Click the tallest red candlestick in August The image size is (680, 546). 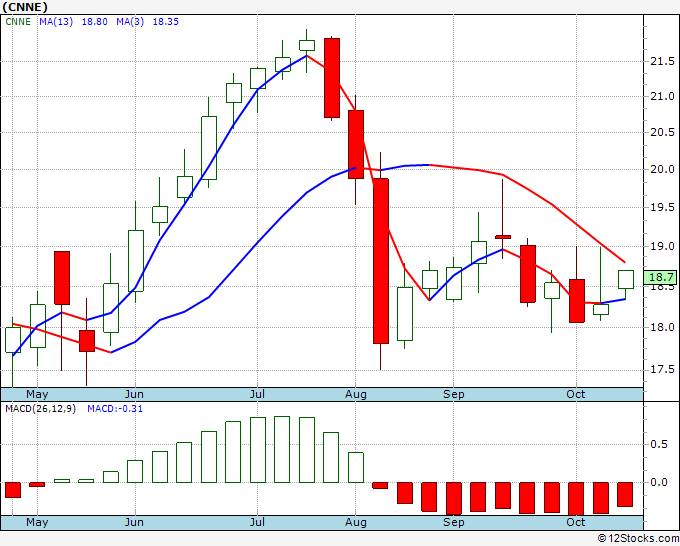(381, 261)
